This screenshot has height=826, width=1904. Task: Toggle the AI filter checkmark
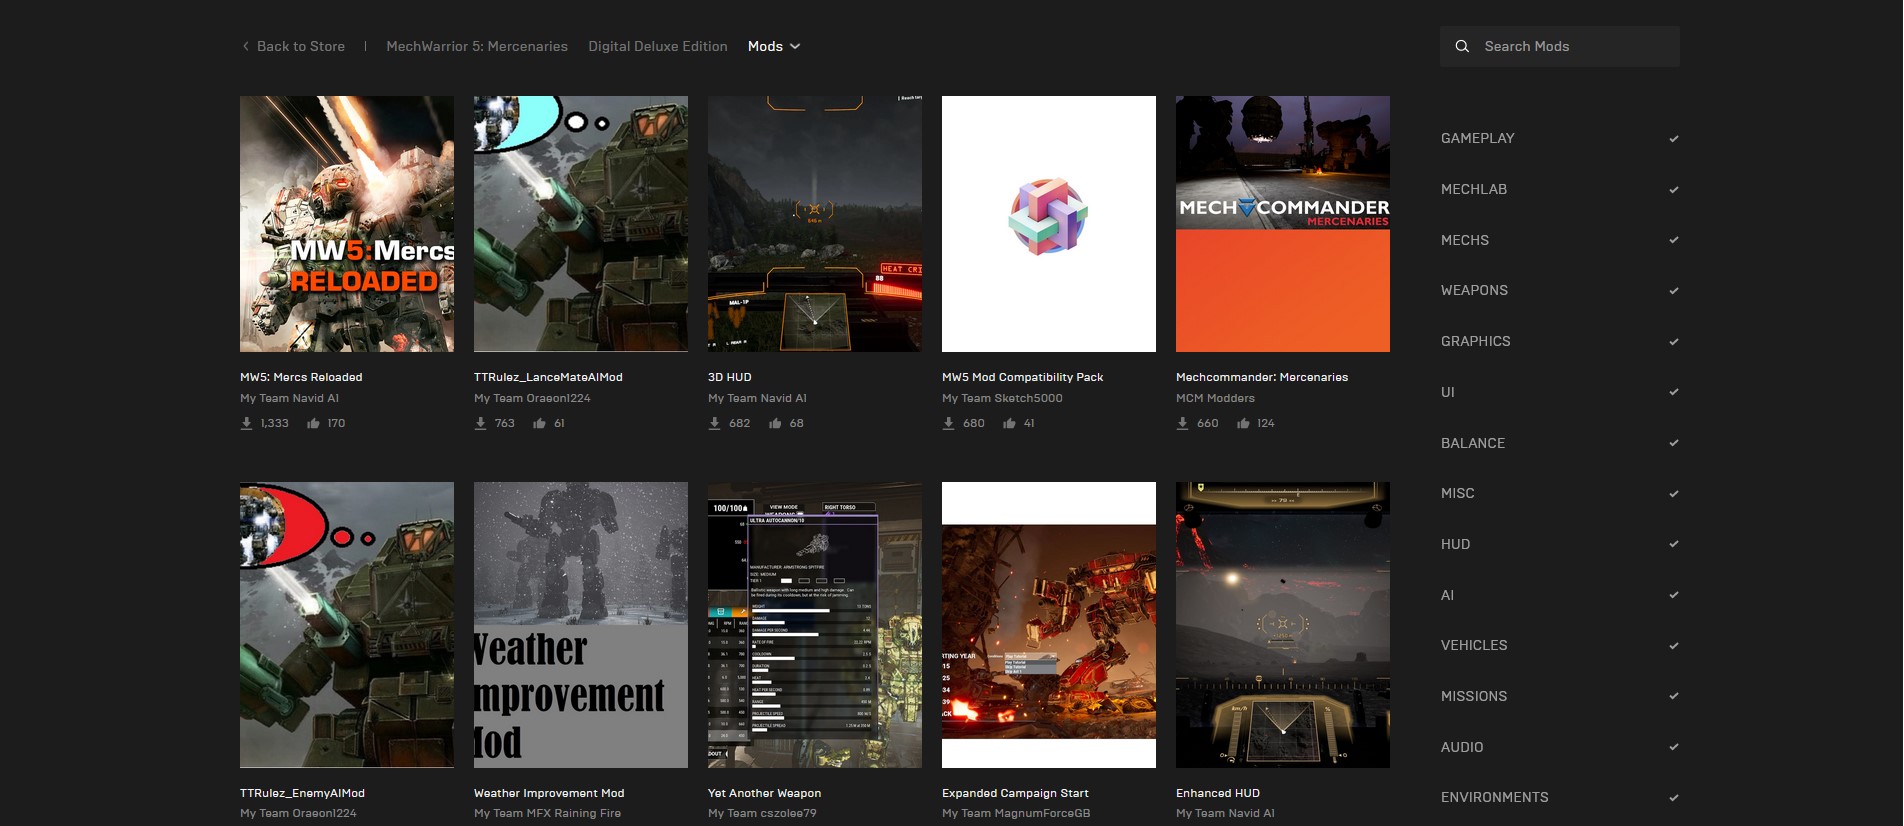click(1674, 595)
